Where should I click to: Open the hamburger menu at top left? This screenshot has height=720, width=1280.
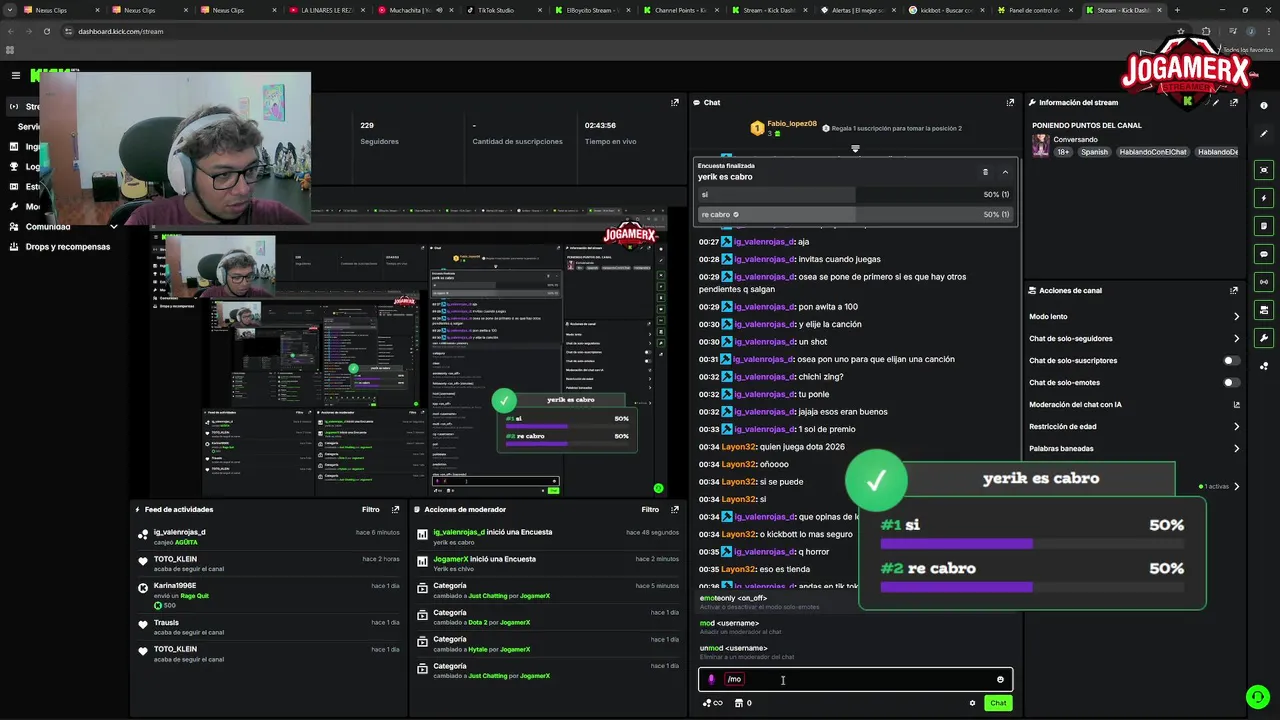tap(15, 75)
